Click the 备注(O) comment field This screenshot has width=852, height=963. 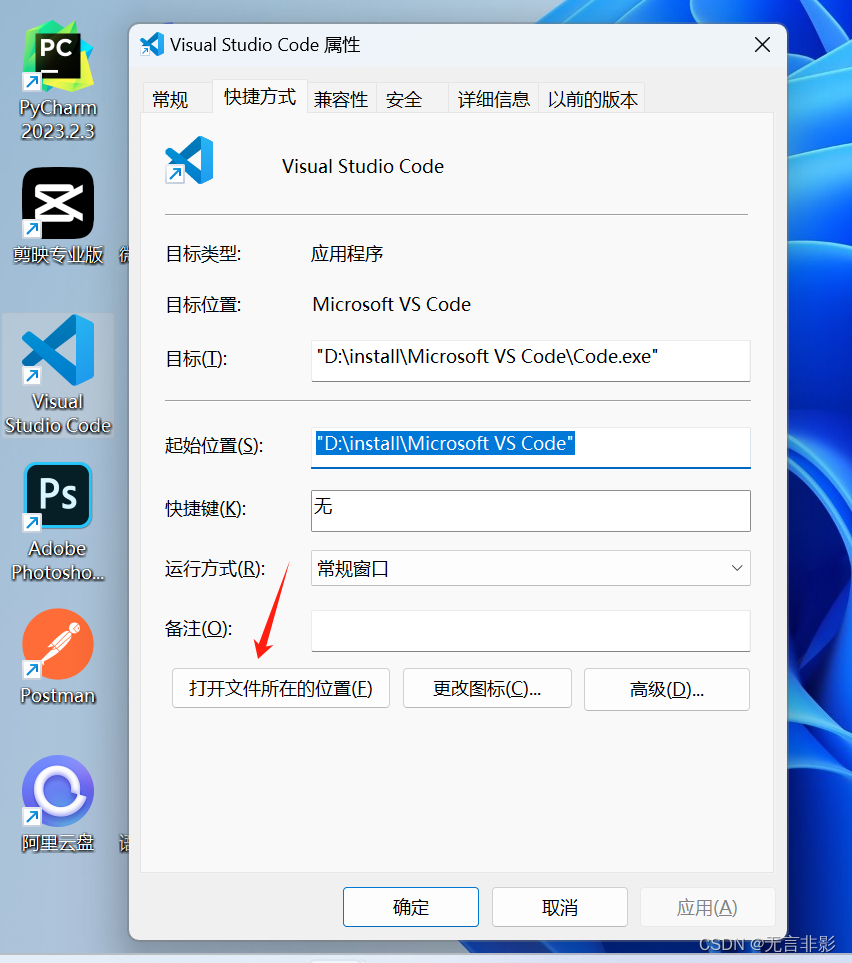tap(531, 631)
